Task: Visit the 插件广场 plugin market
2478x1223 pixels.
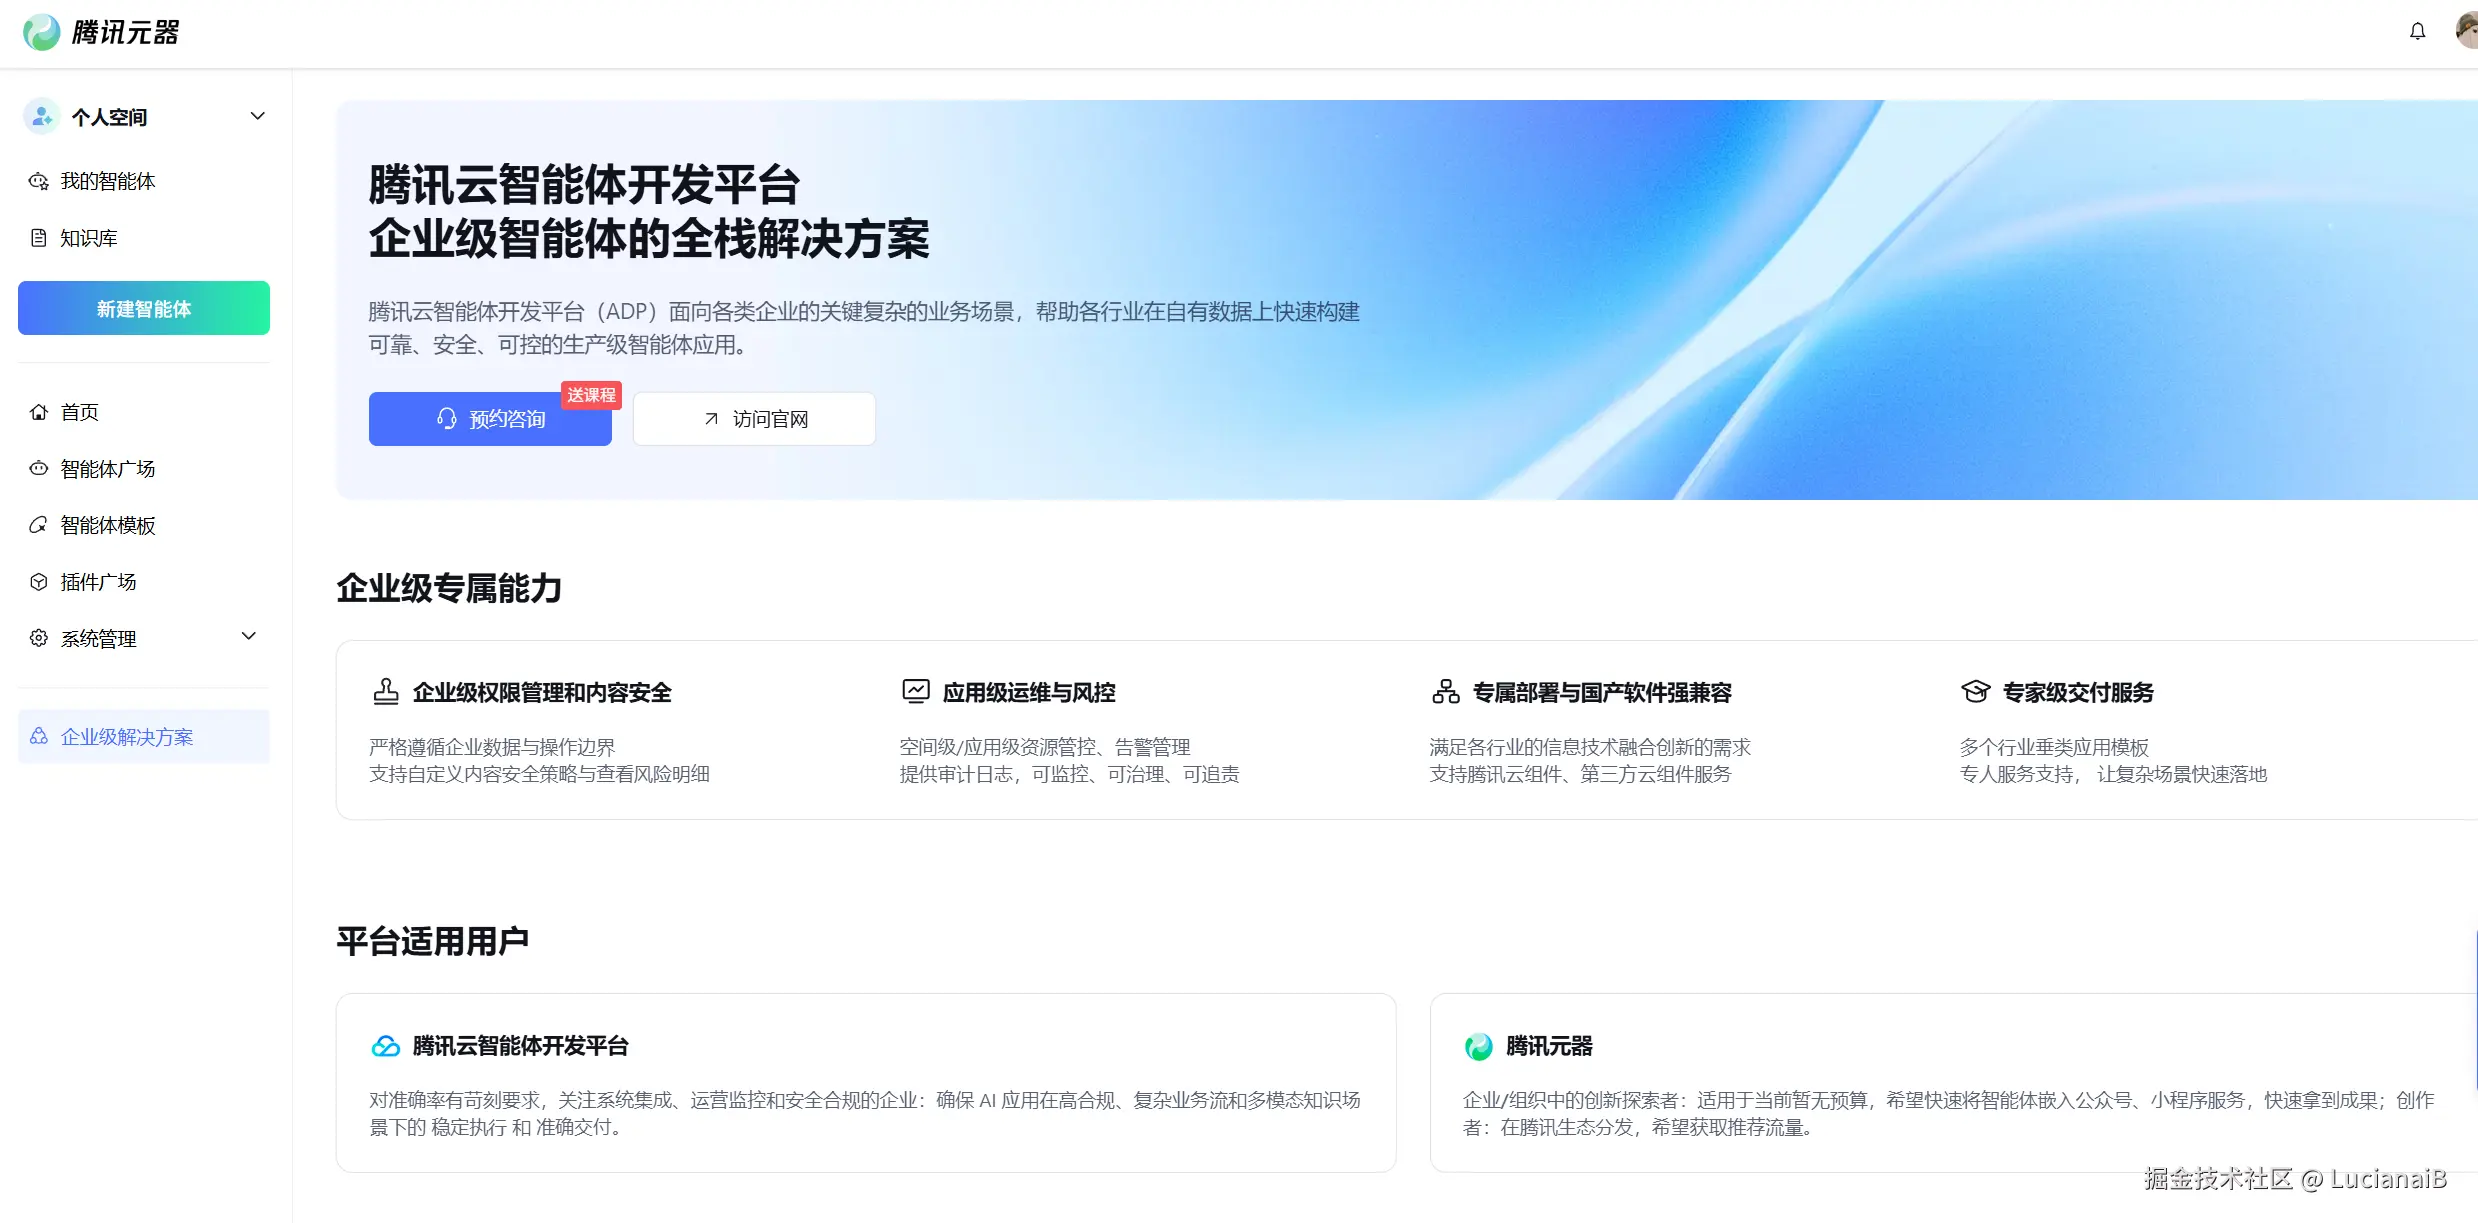Action: [x=98, y=581]
